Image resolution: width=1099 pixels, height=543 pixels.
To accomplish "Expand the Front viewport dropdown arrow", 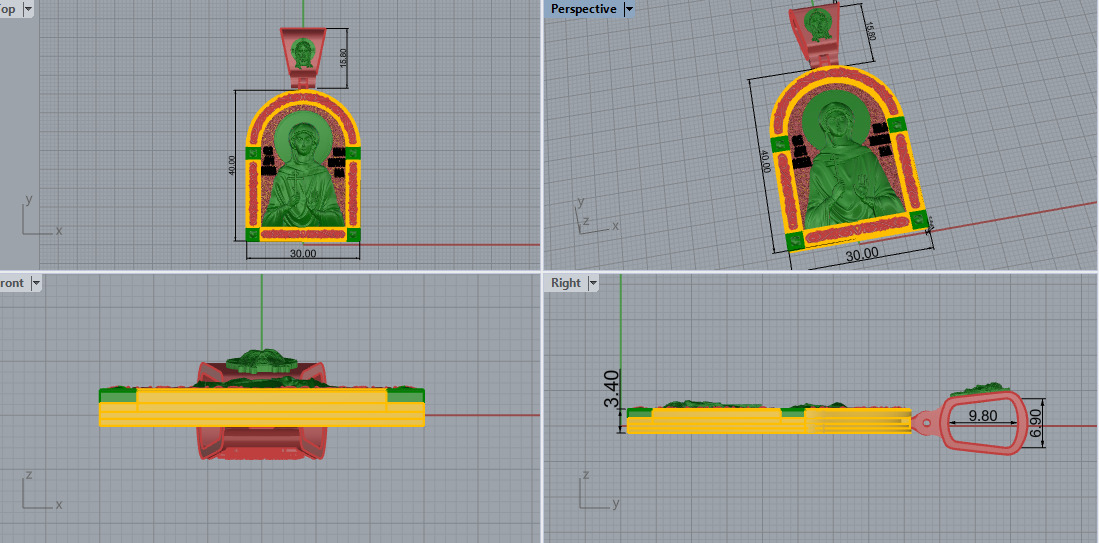I will pos(35,283).
